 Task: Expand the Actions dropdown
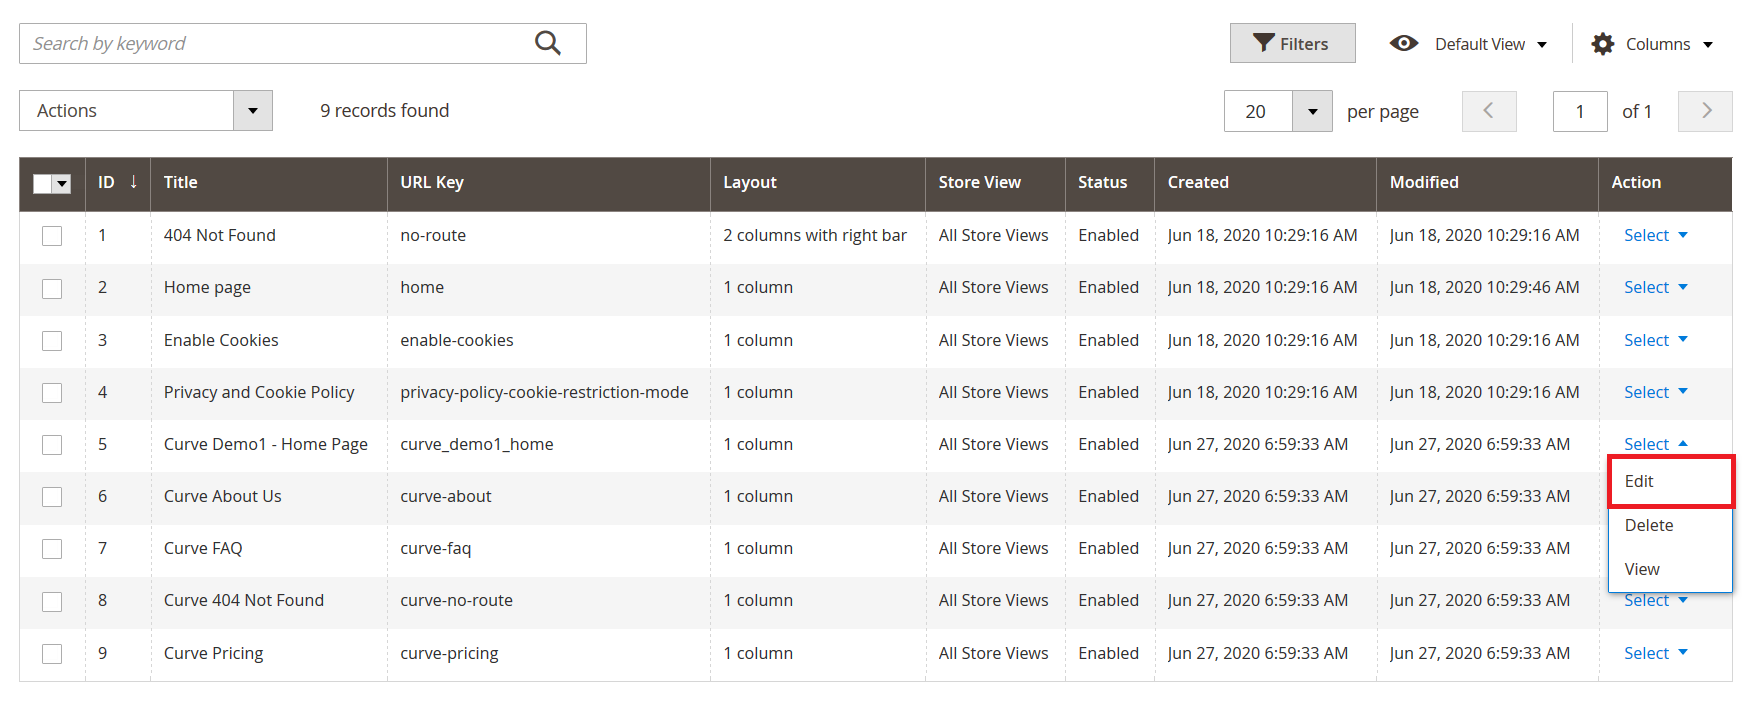point(252,111)
